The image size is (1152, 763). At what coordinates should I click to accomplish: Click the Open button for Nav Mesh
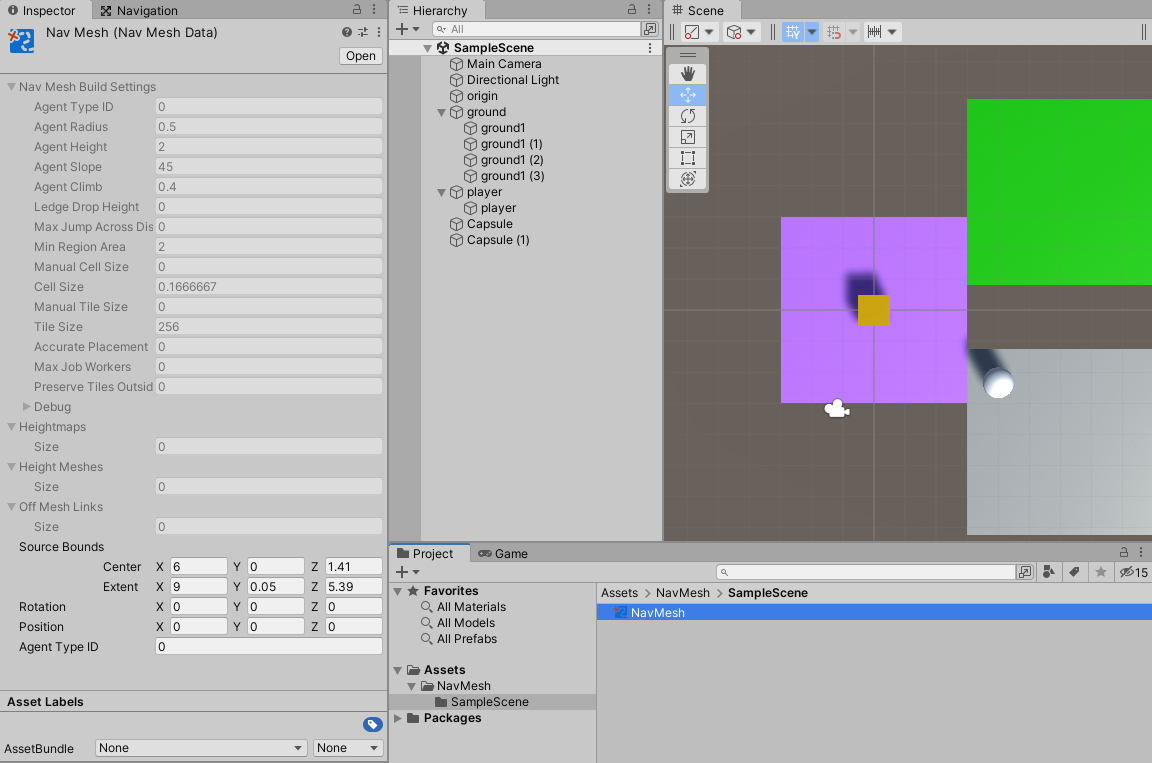tap(361, 56)
